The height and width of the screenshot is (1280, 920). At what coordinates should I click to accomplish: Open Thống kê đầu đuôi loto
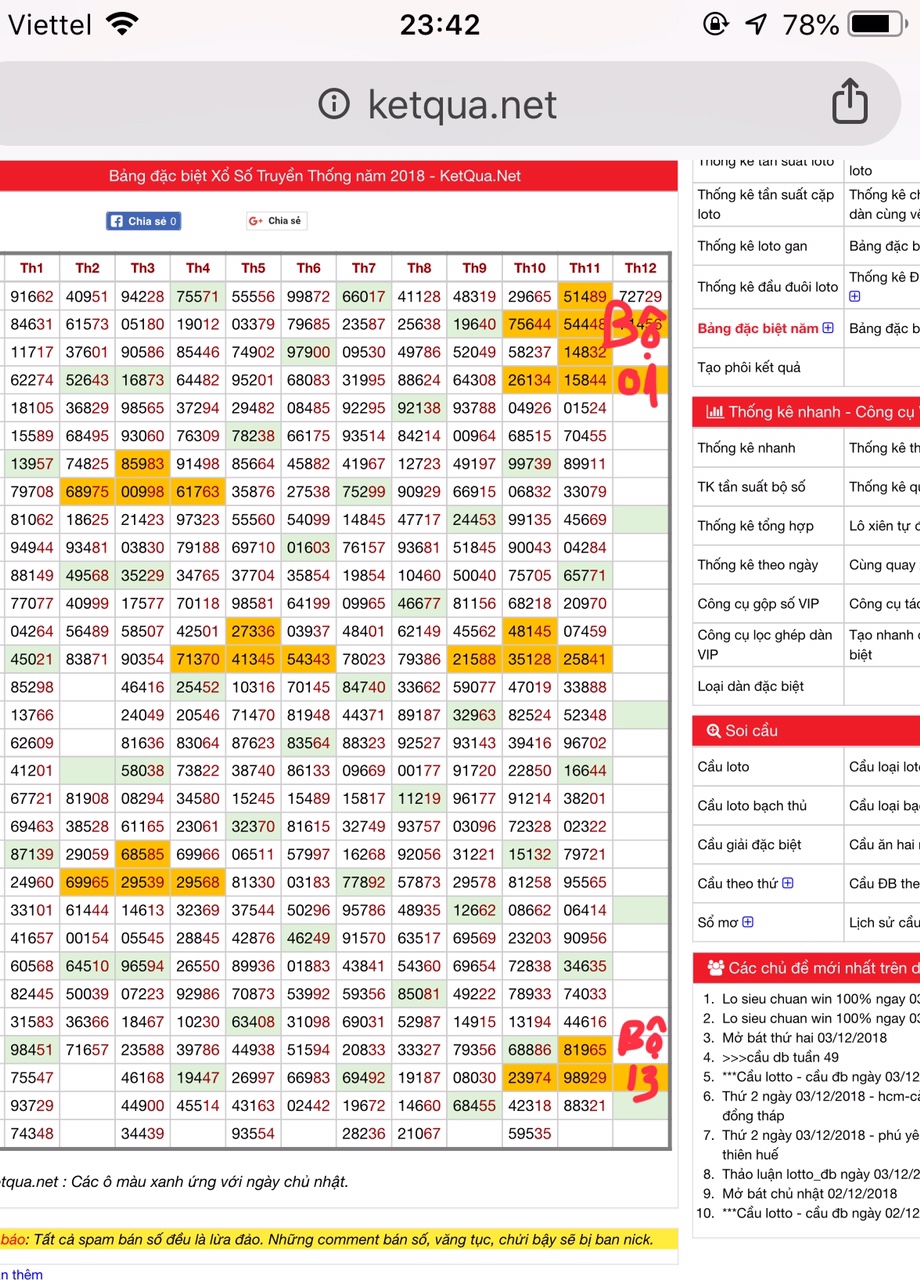[768, 287]
